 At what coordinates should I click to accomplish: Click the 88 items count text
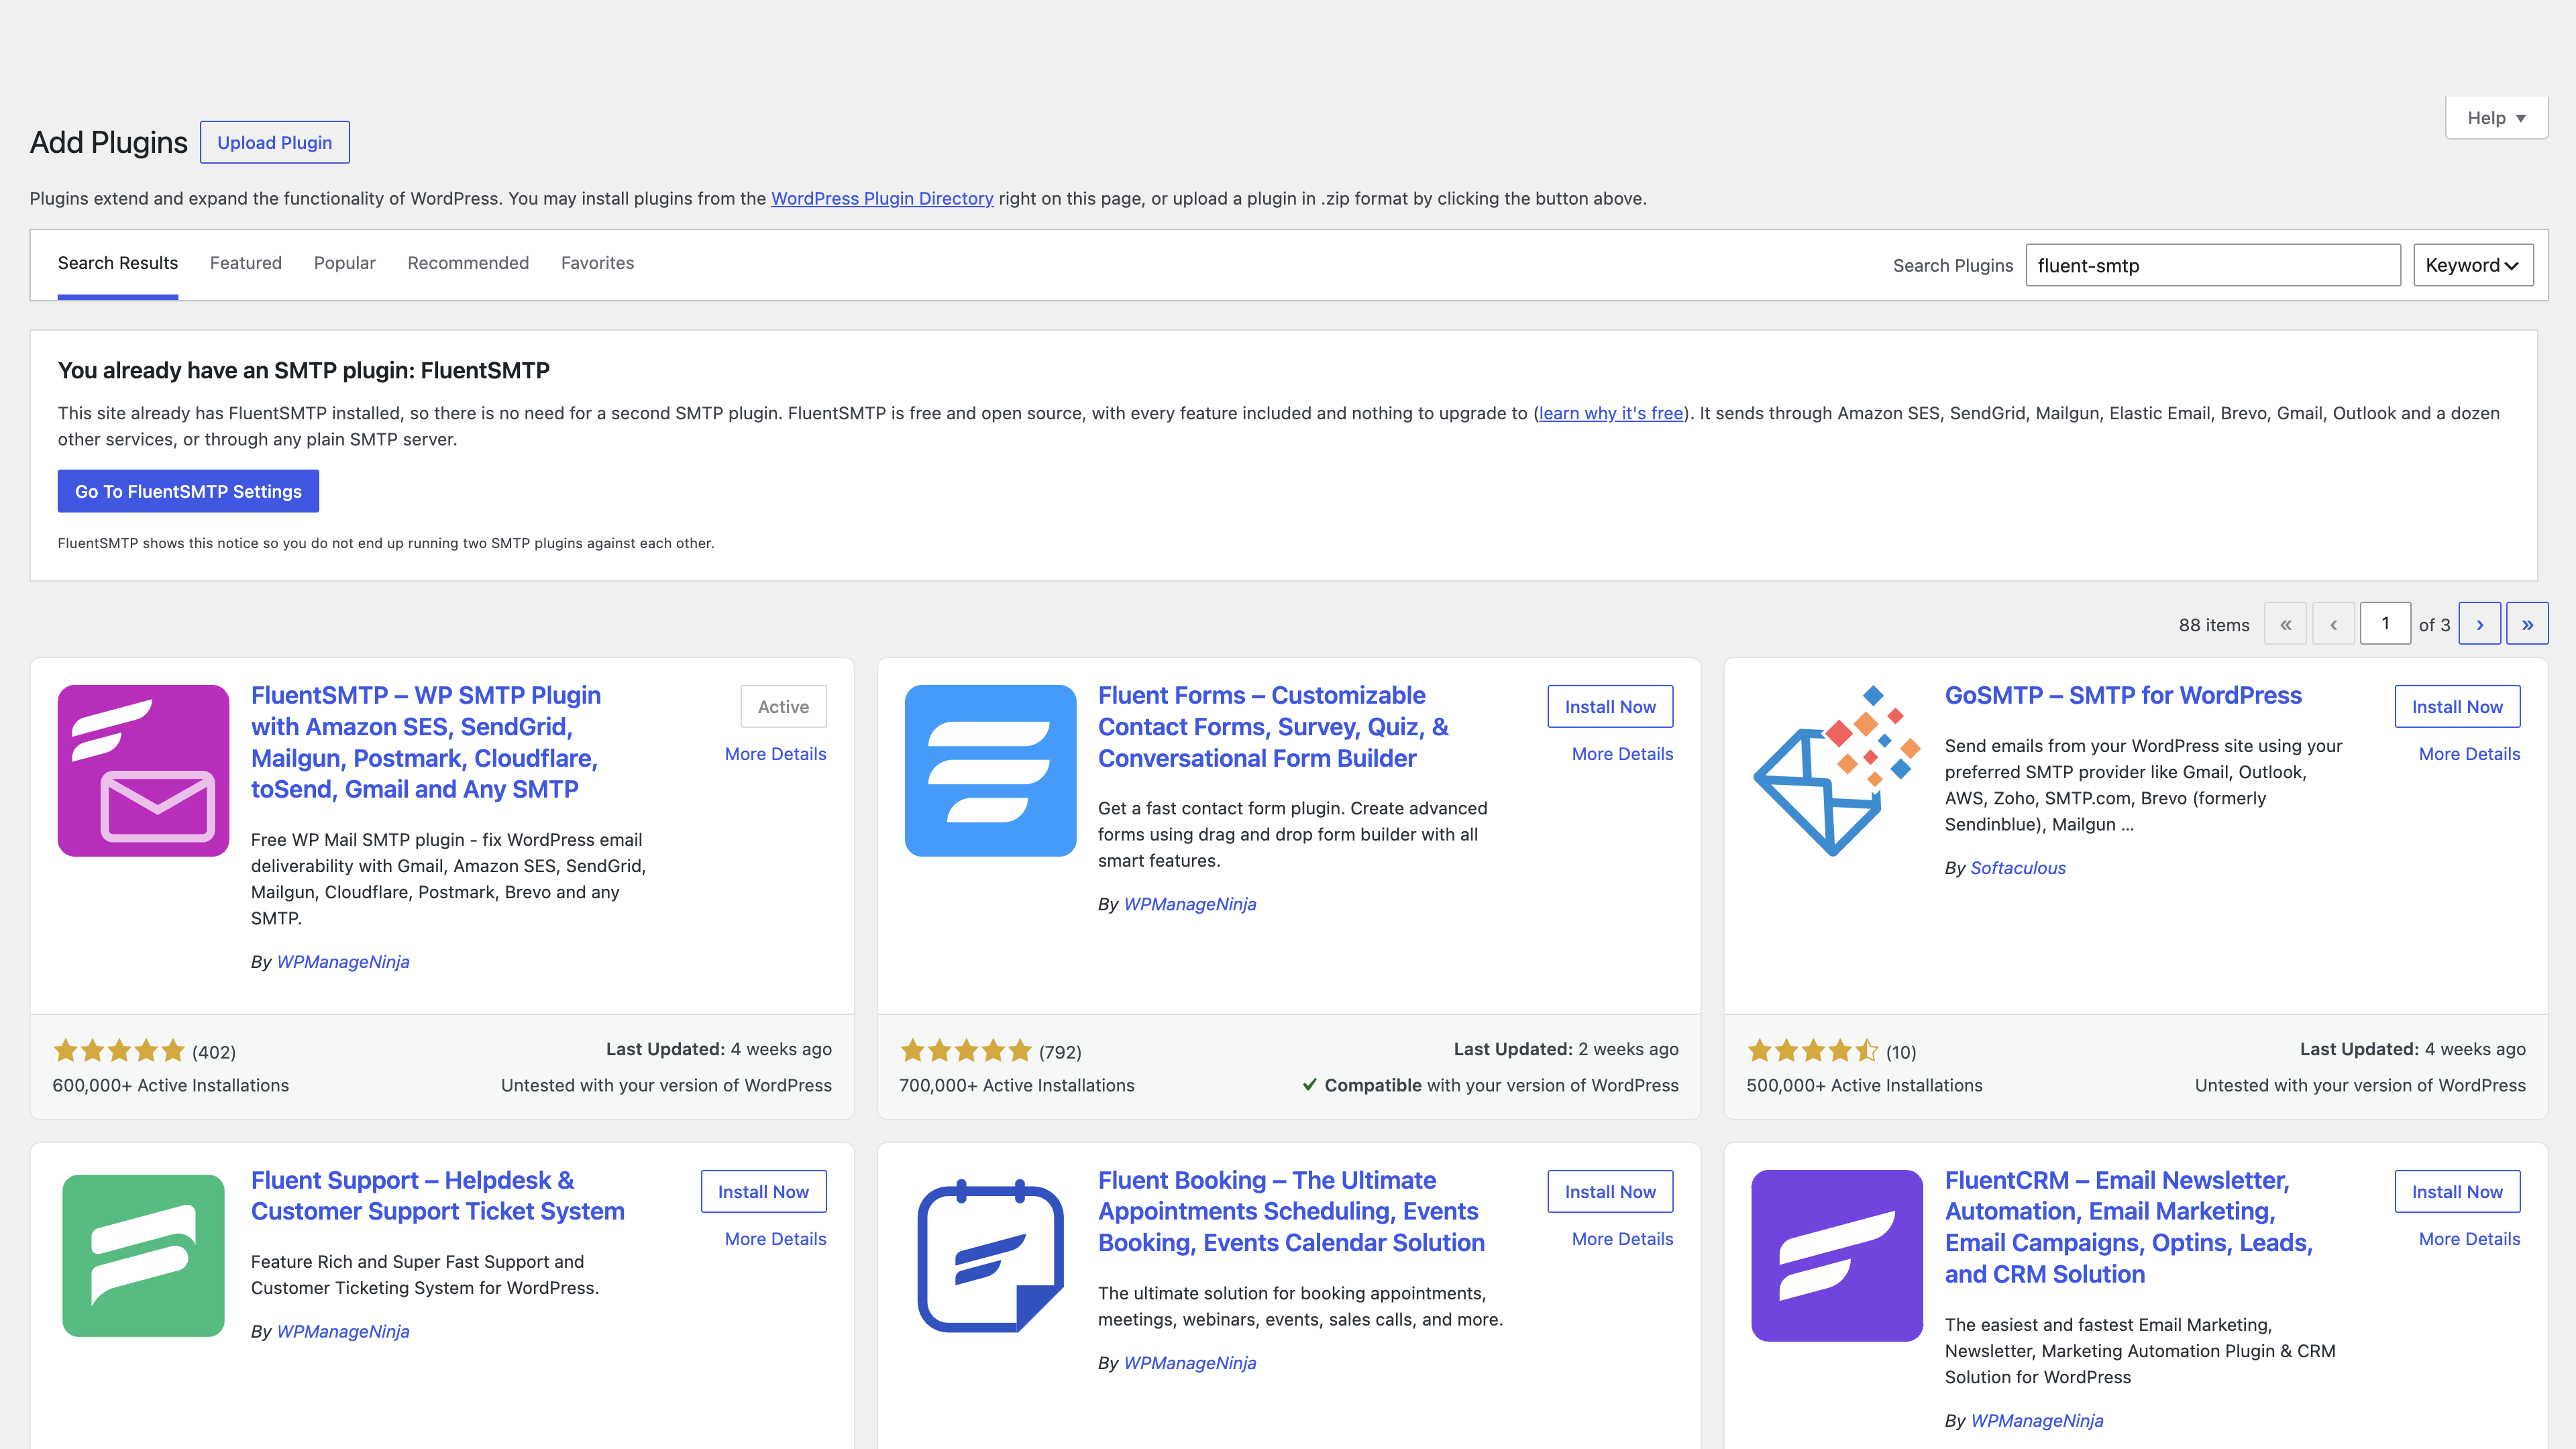point(2214,625)
